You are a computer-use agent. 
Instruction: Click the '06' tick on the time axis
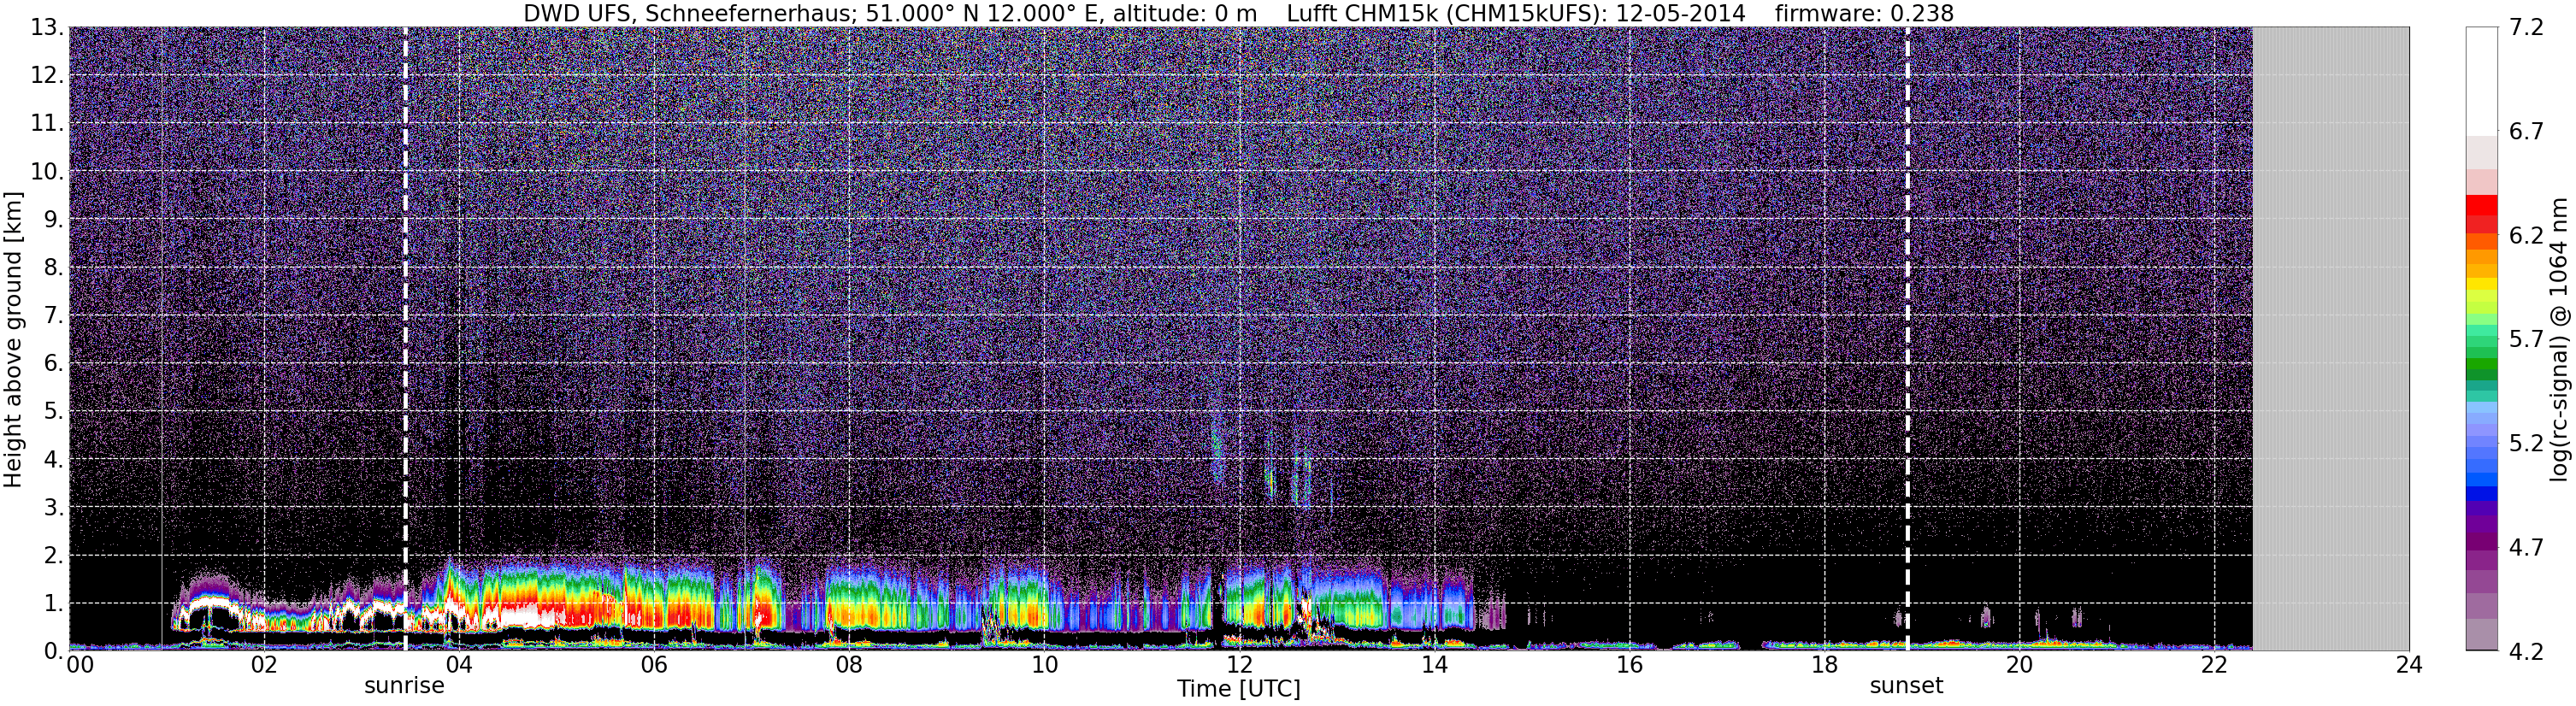[x=653, y=665]
